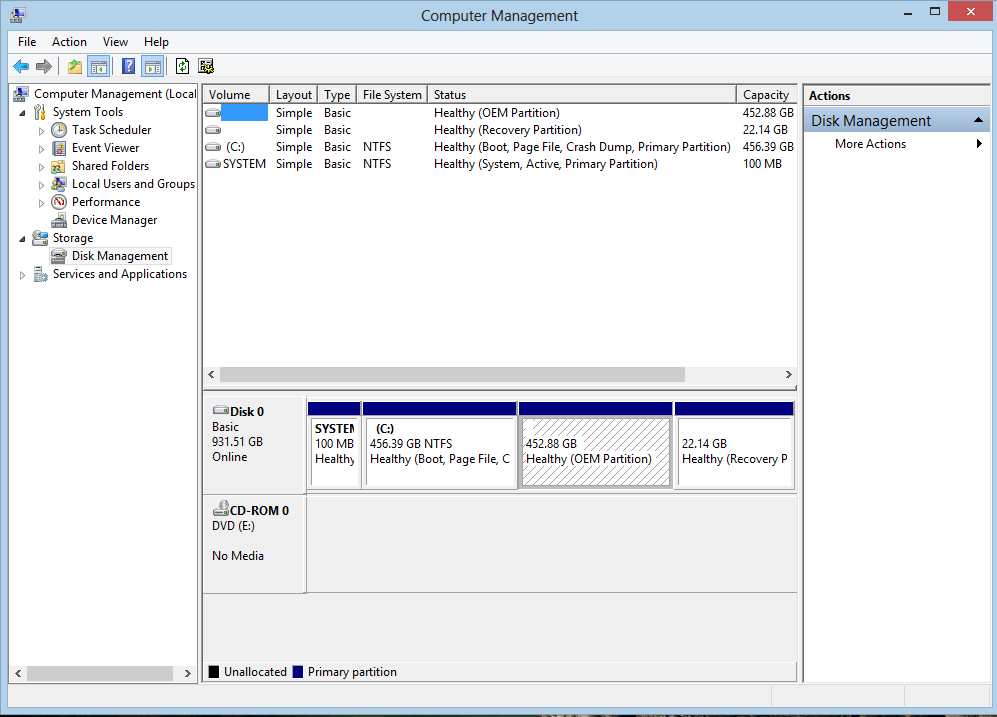
Task: Select Performance in the console tree
Action: click(105, 202)
